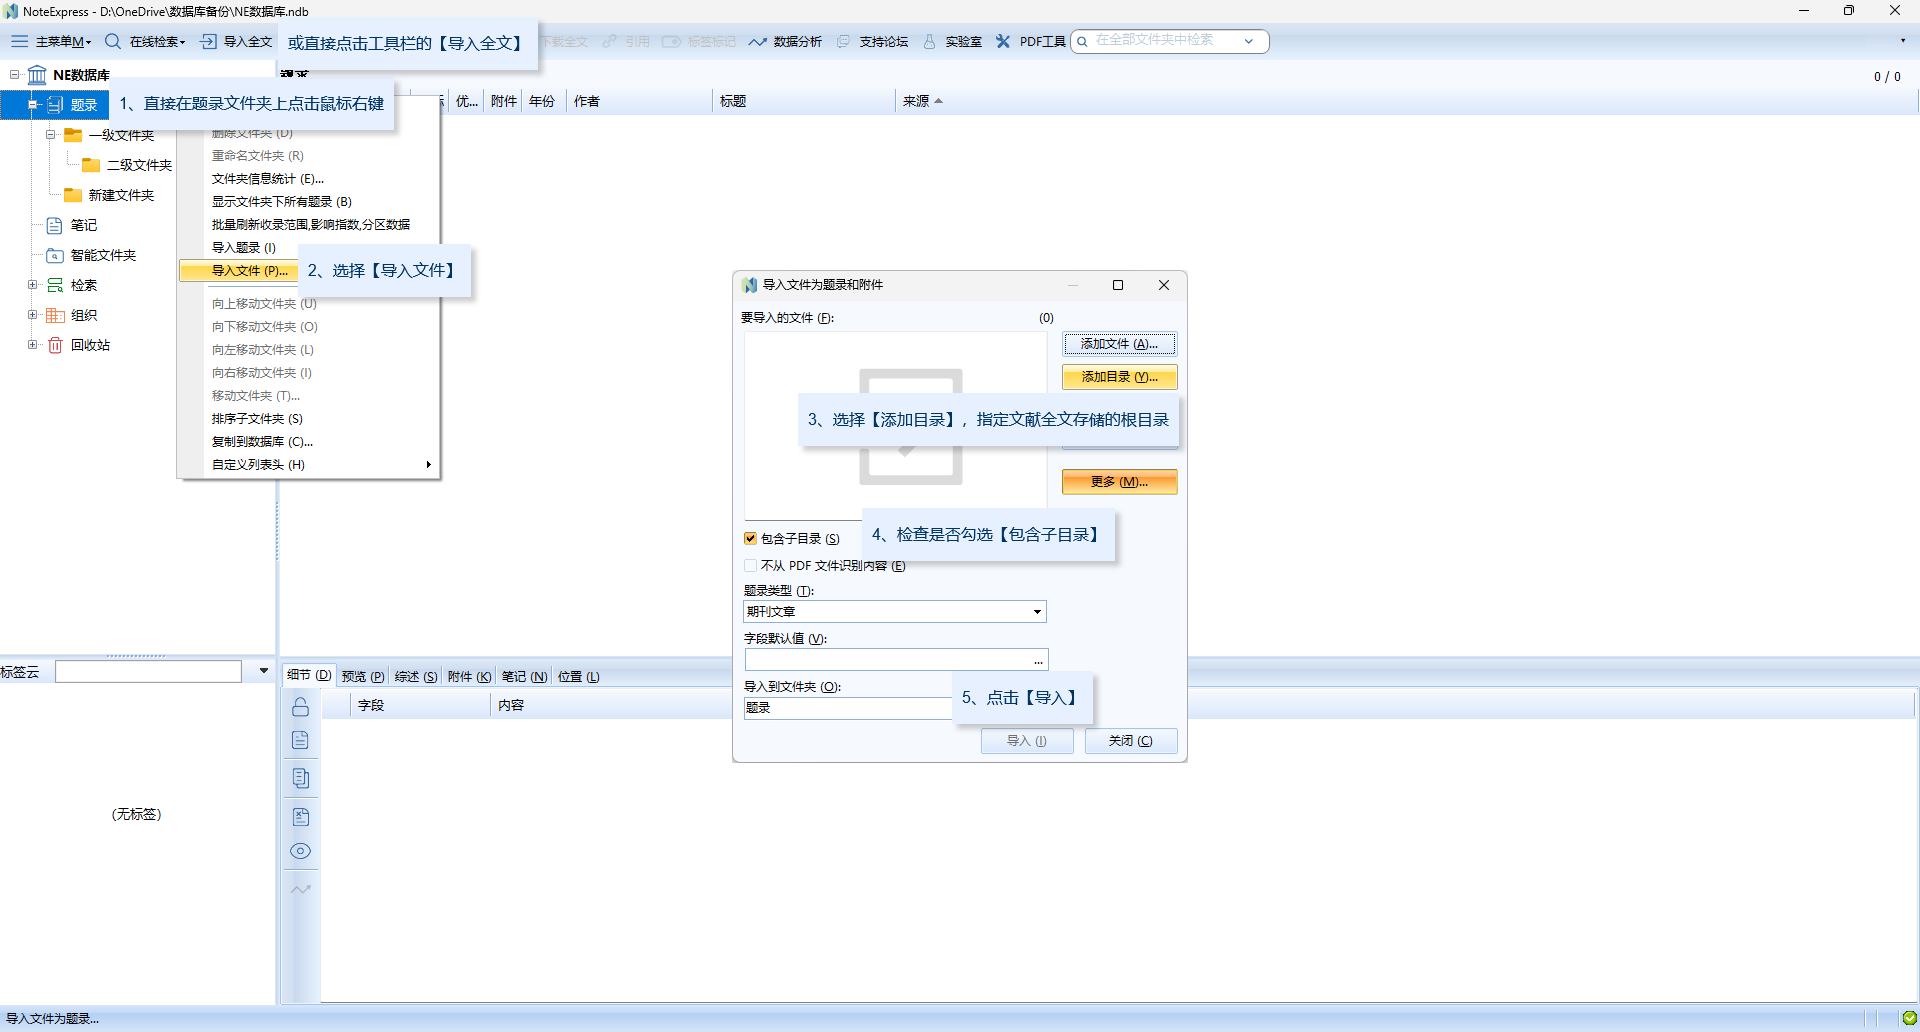Open 数据分析 chart icon in toolbar

point(758,41)
